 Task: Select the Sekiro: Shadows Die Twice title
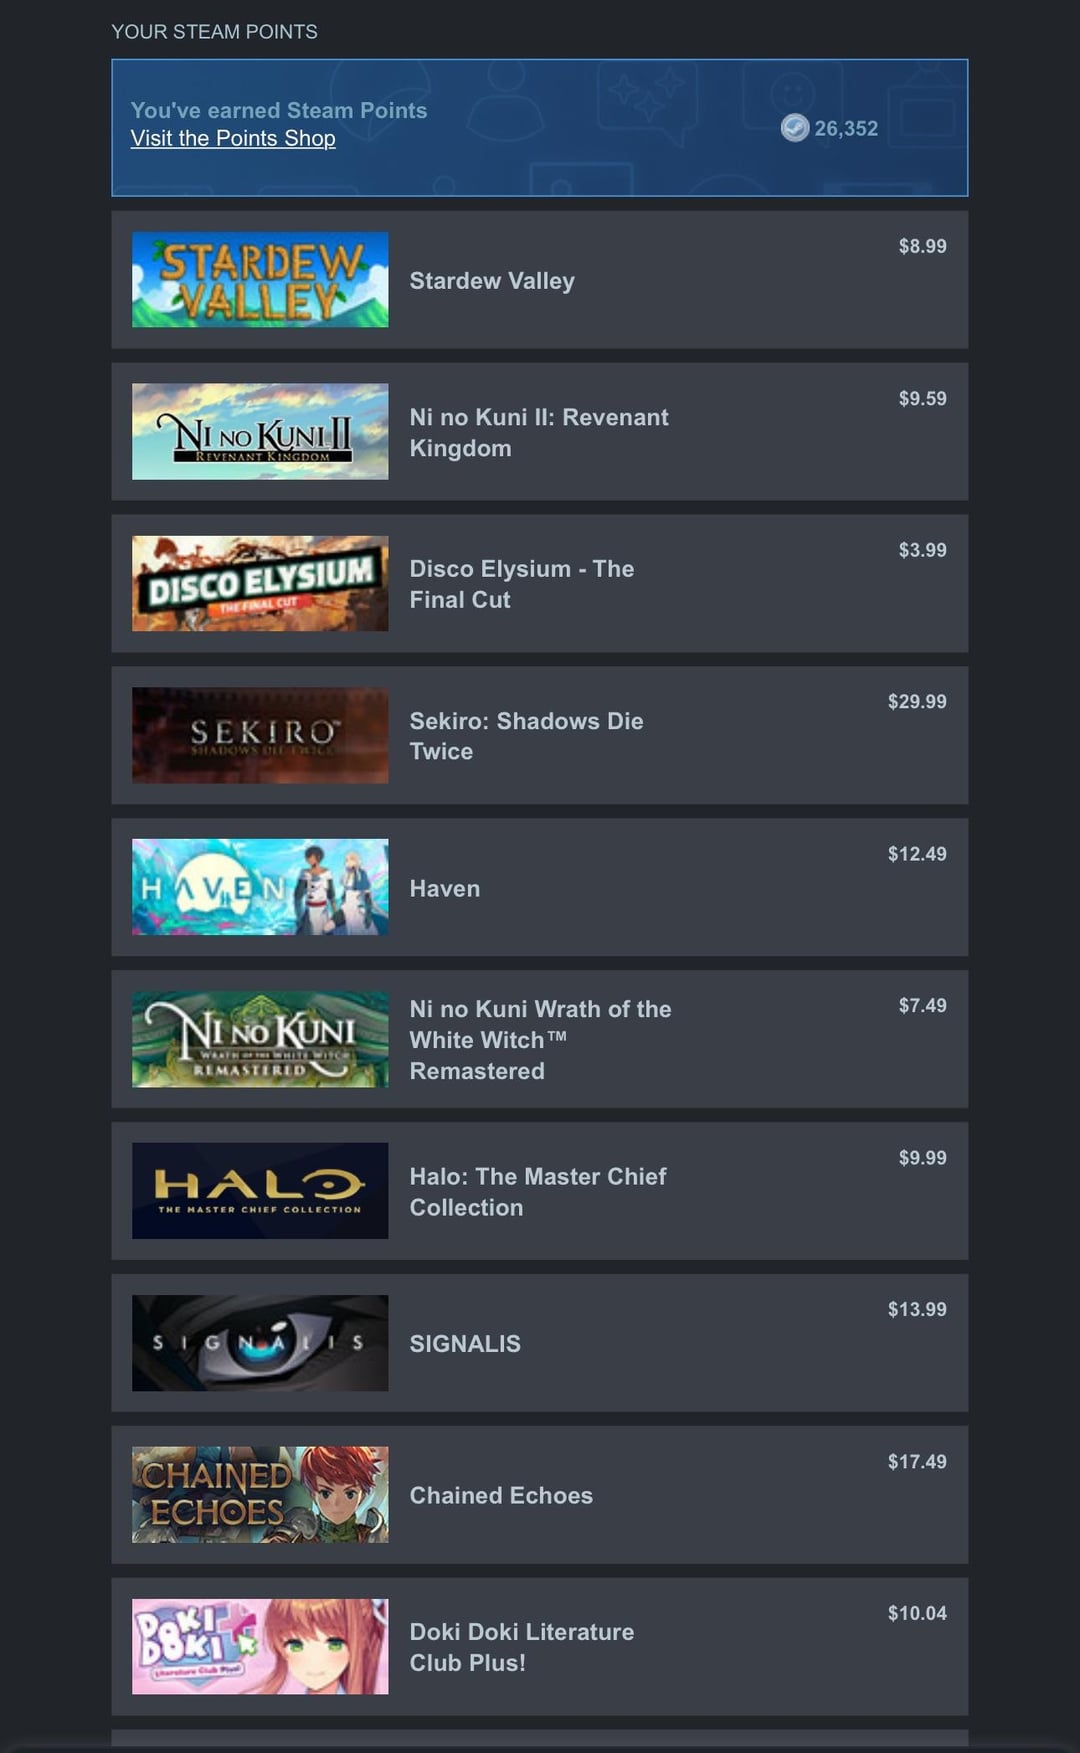click(526, 736)
